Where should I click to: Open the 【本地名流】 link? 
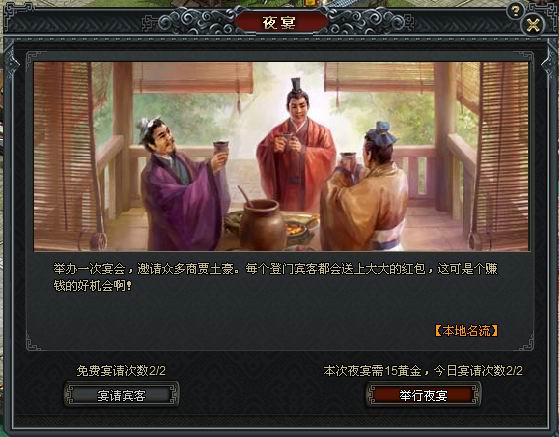[x=467, y=330]
